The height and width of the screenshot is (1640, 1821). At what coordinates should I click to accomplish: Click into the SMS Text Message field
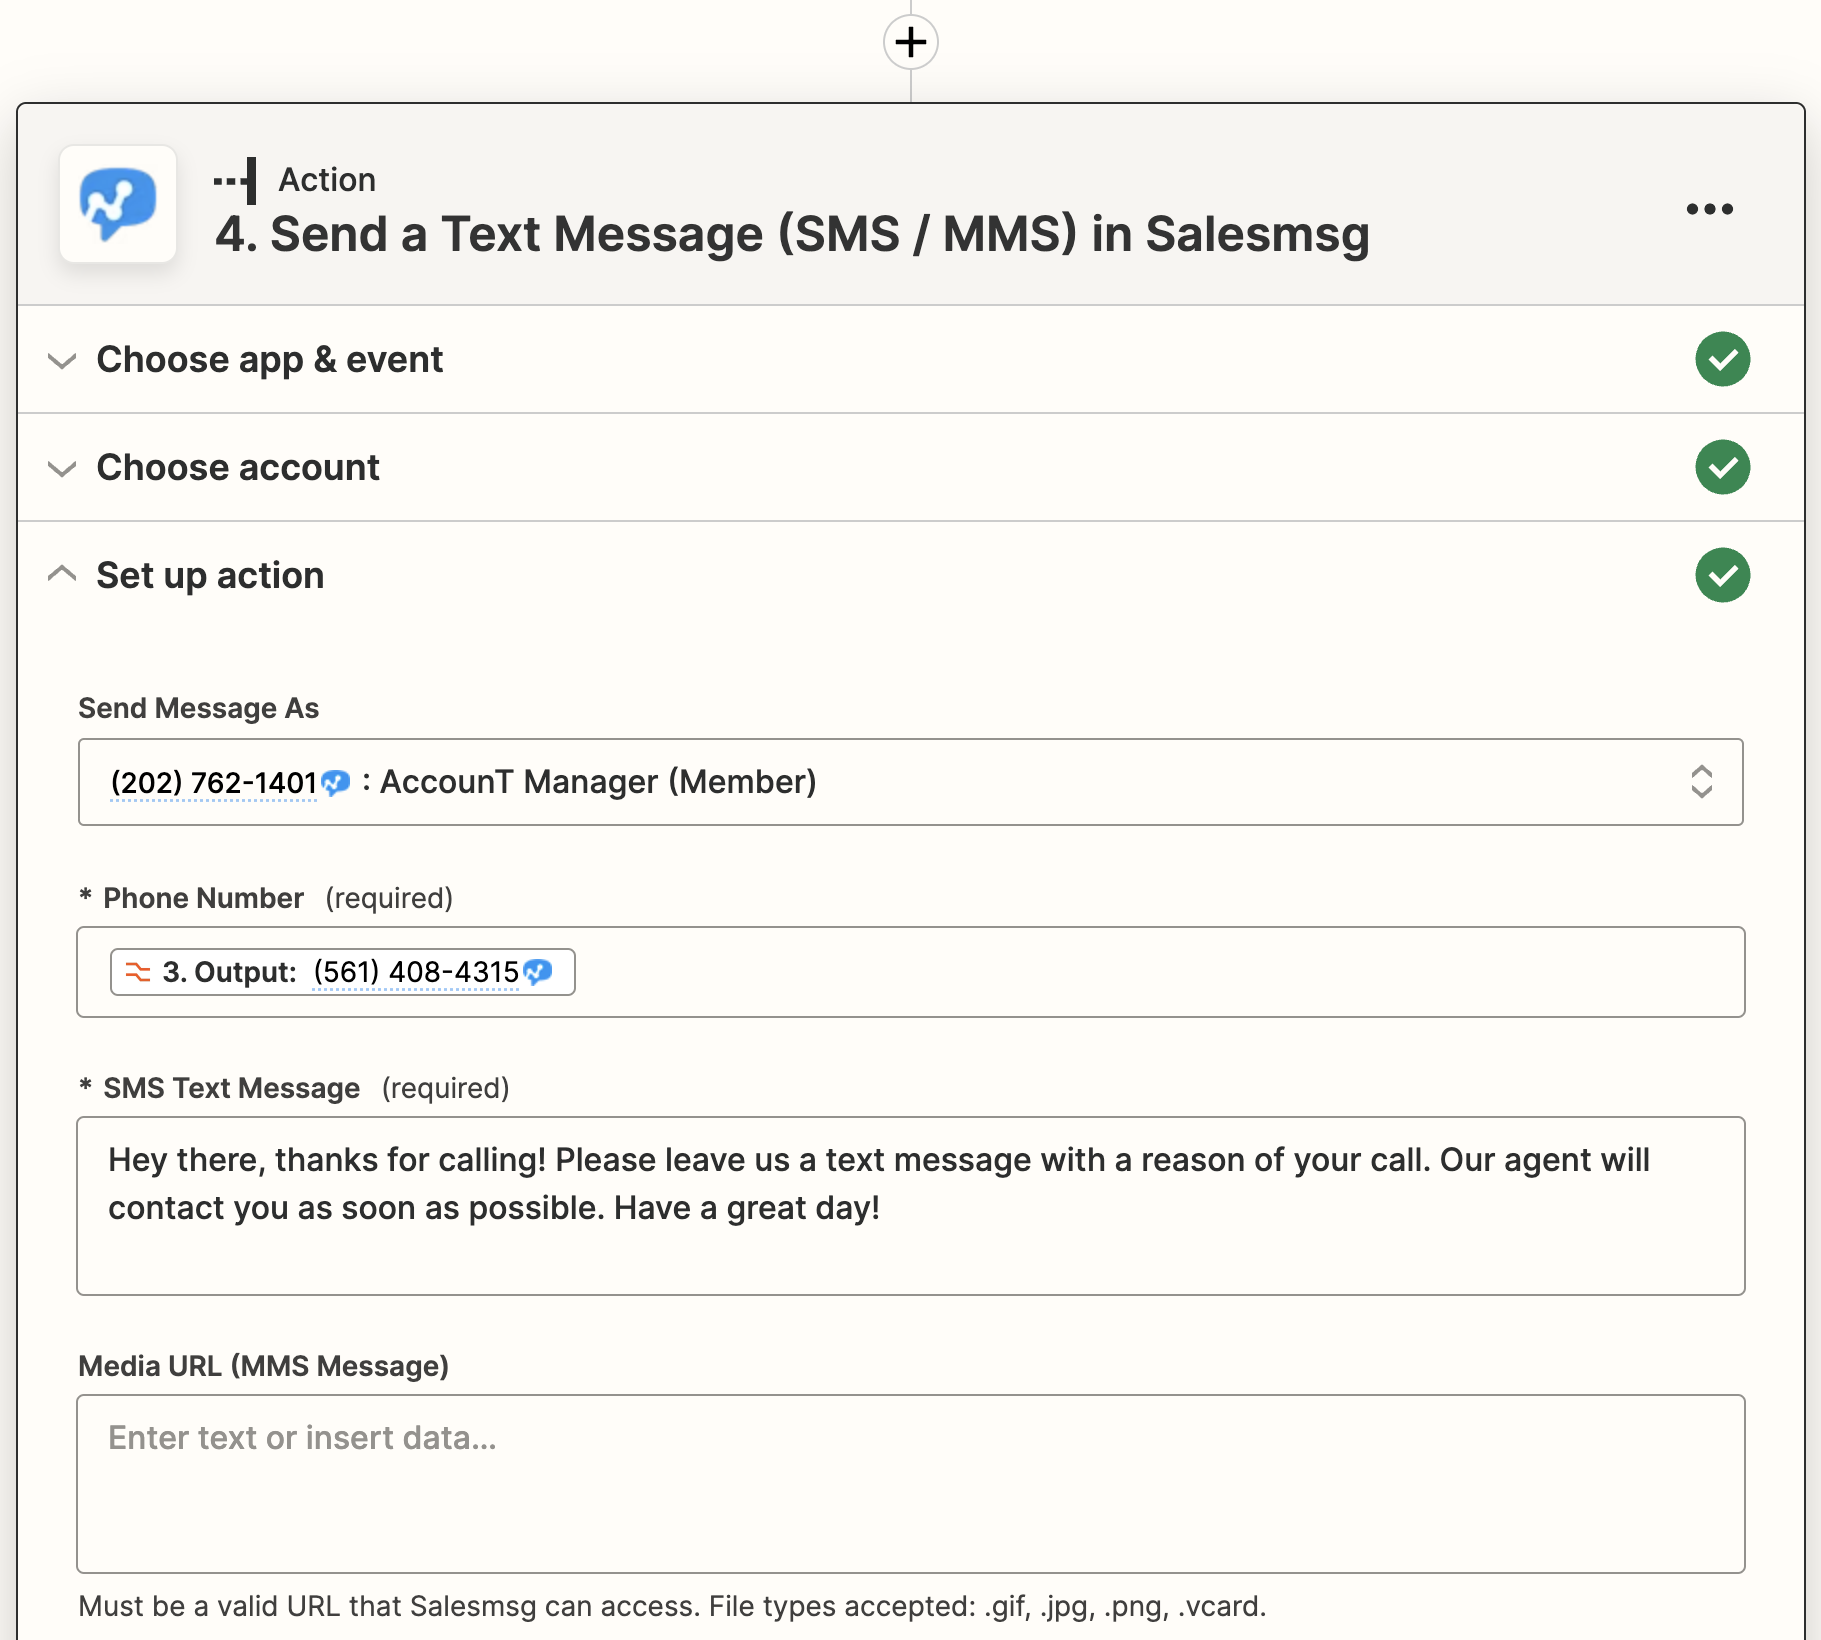point(910,1206)
